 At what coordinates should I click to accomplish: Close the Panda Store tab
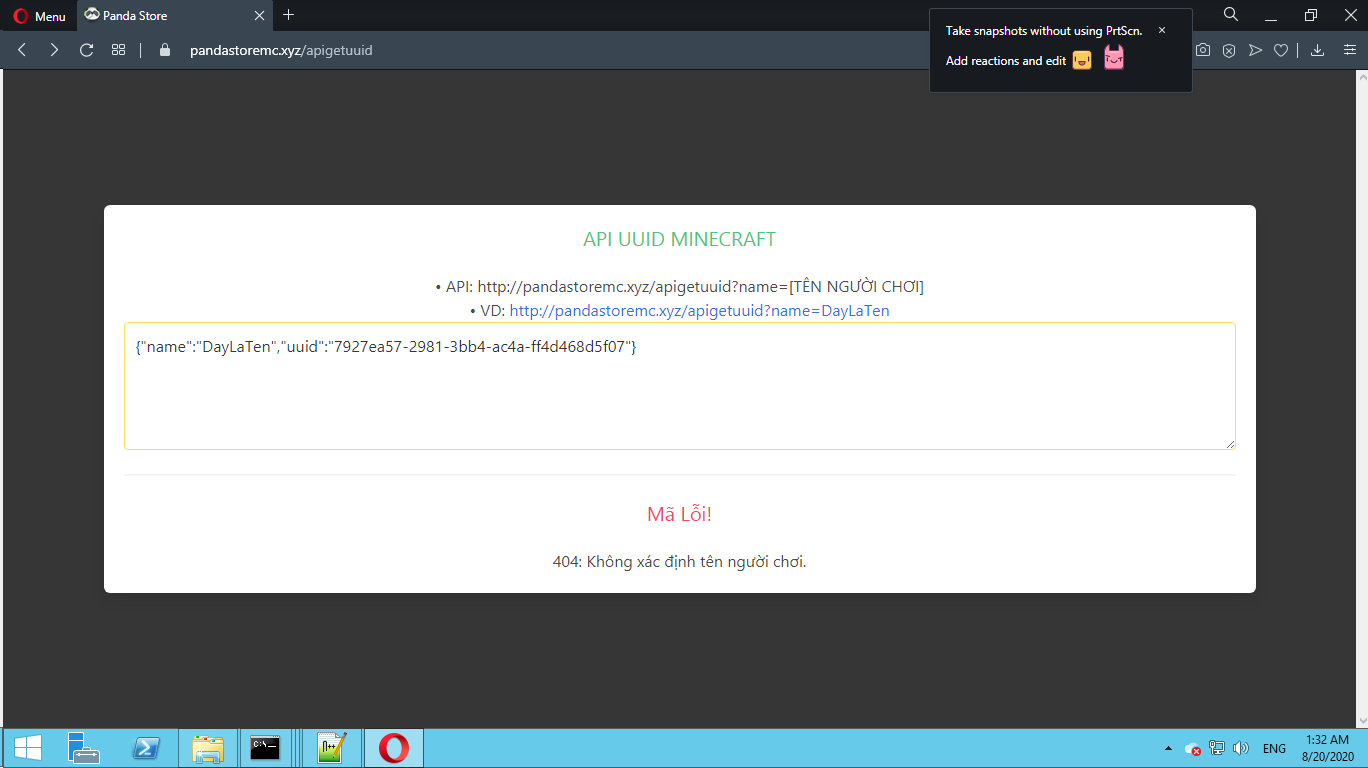[259, 16]
